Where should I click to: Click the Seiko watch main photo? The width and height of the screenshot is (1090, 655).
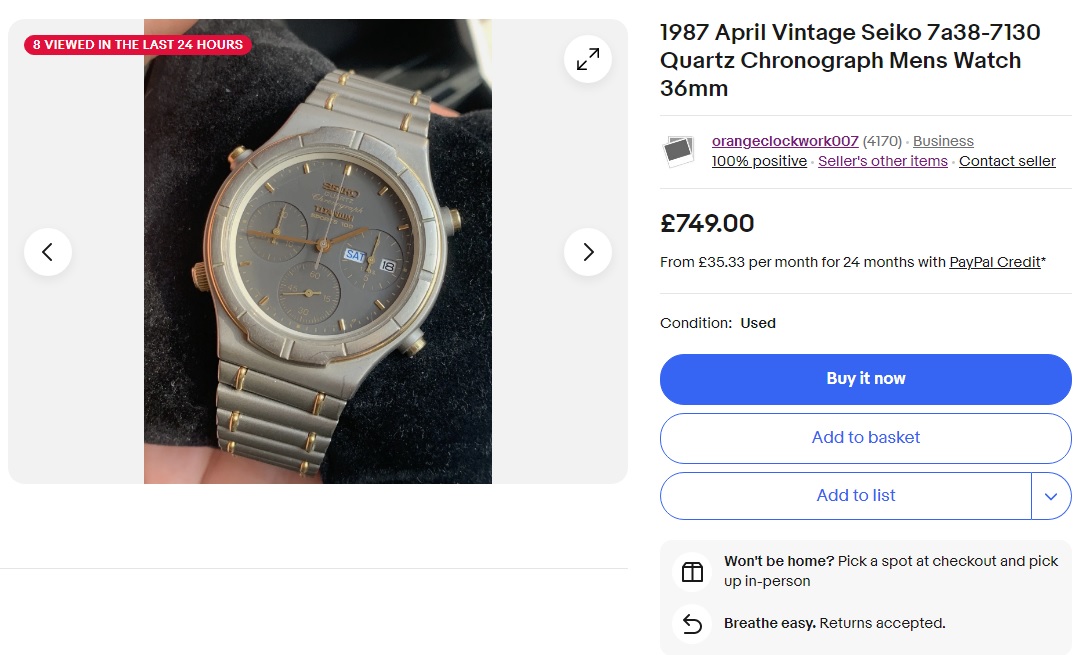pyautogui.click(x=318, y=252)
